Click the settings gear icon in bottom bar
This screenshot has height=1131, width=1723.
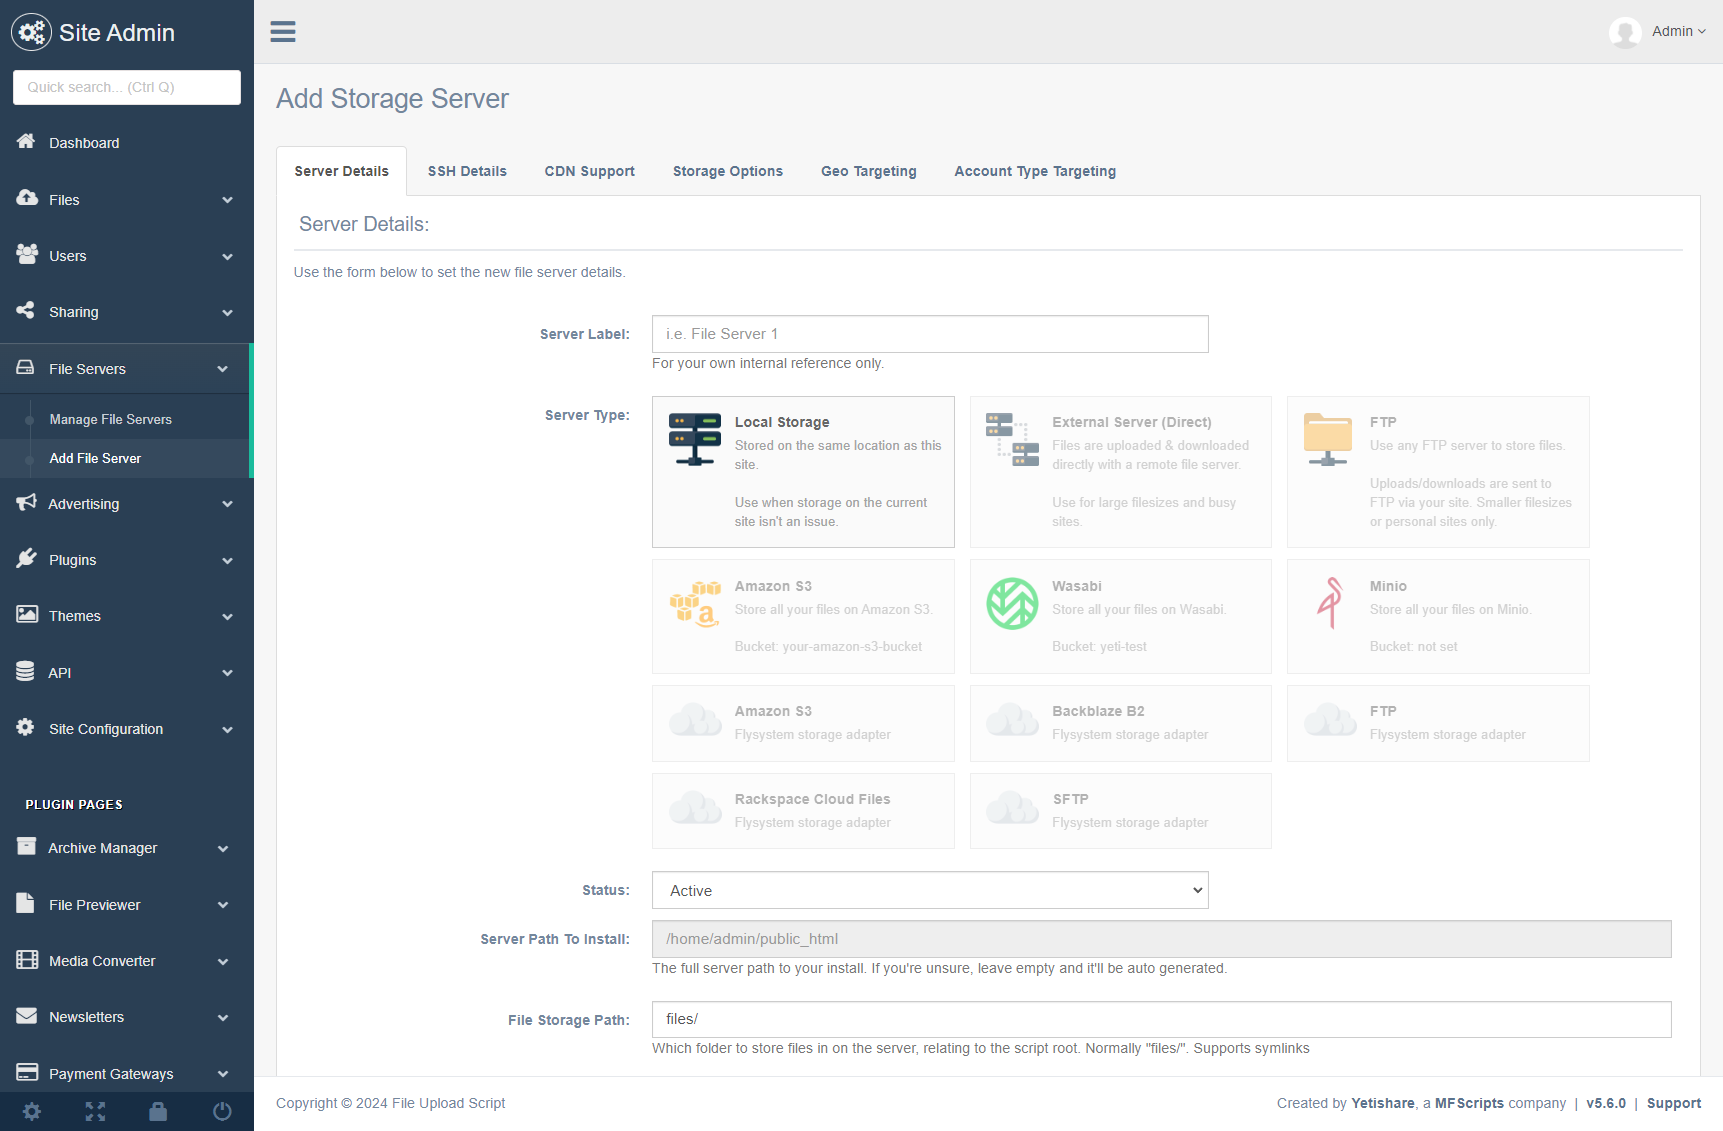click(32, 1111)
